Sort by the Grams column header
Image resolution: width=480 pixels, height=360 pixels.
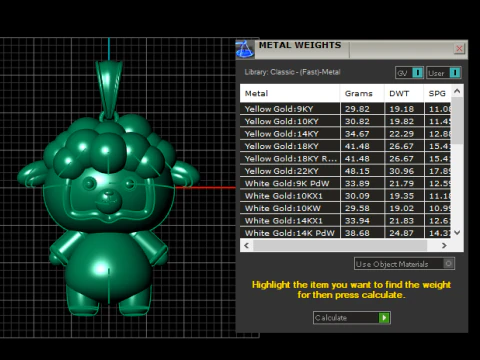(x=362, y=93)
